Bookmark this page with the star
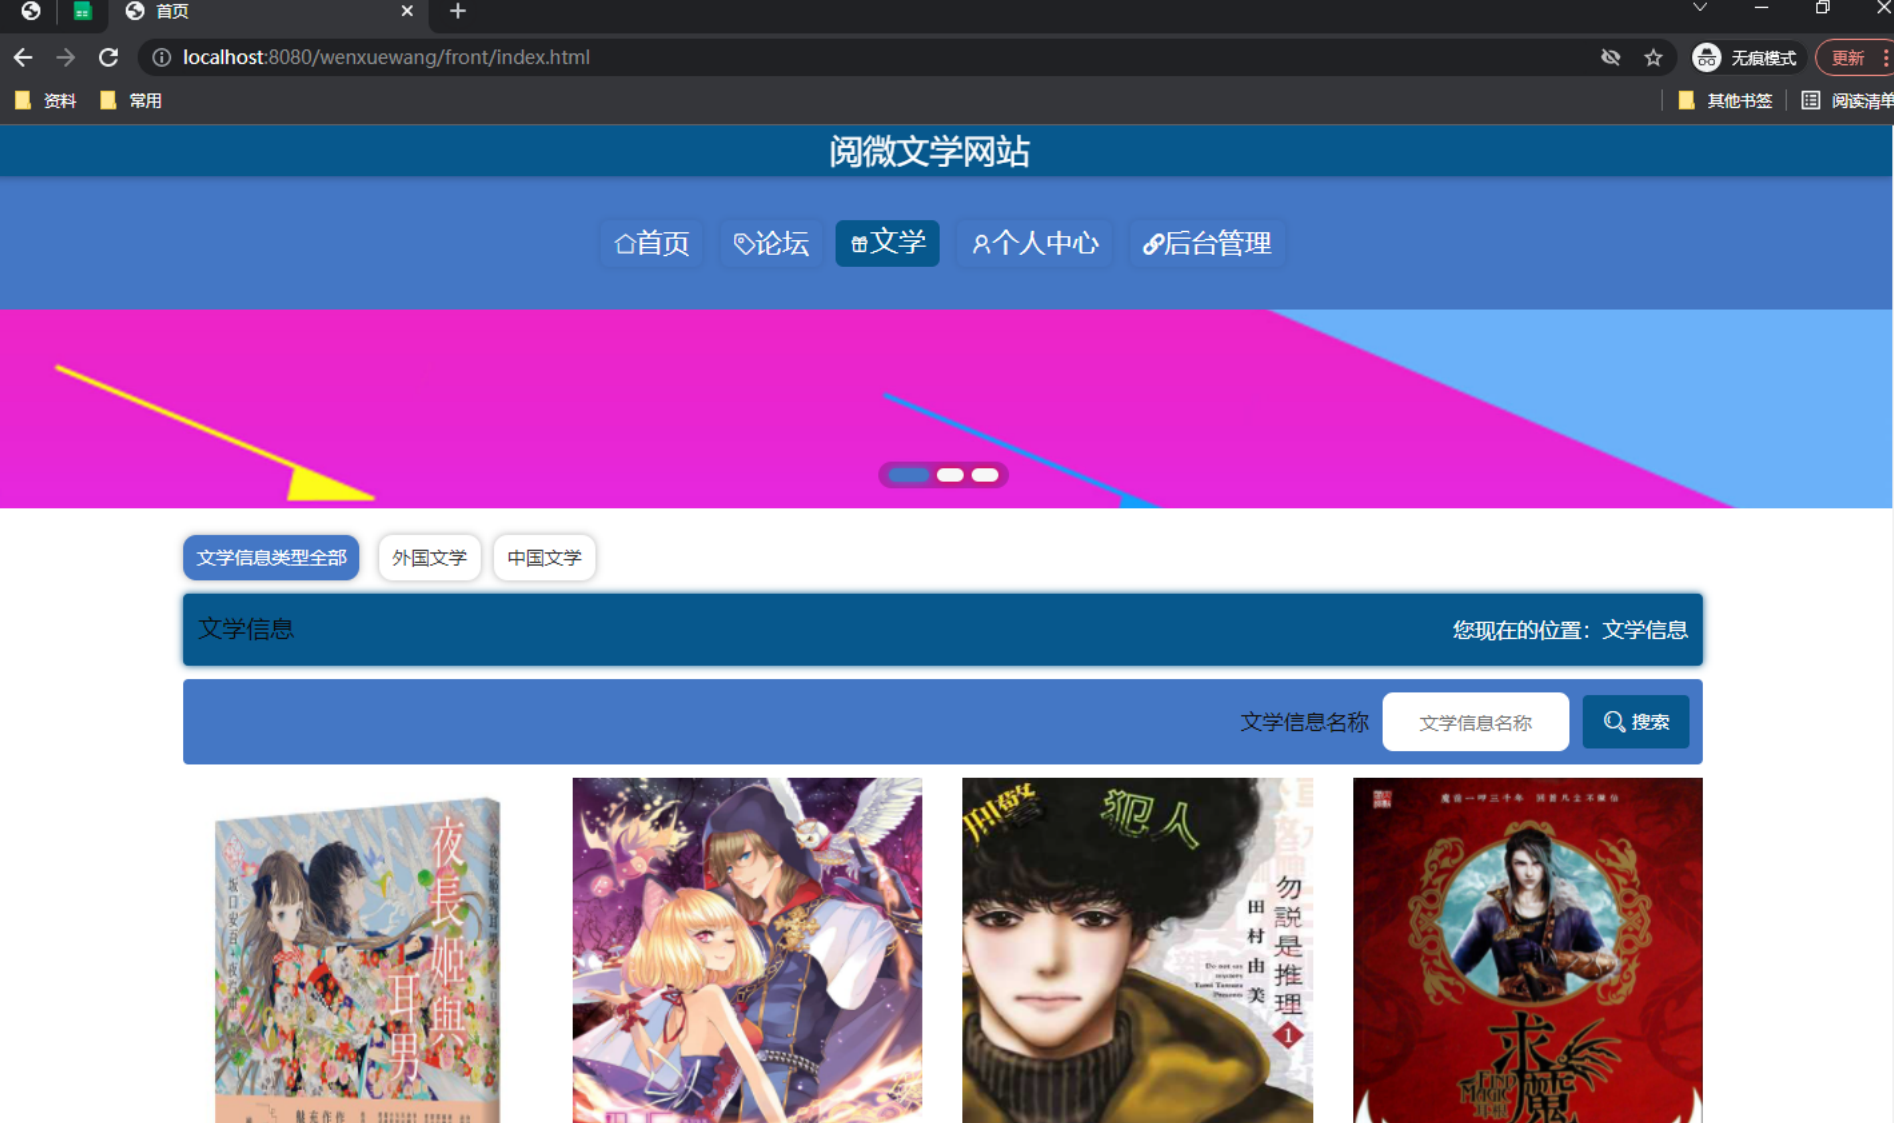This screenshot has width=1894, height=1123. 1653,57
